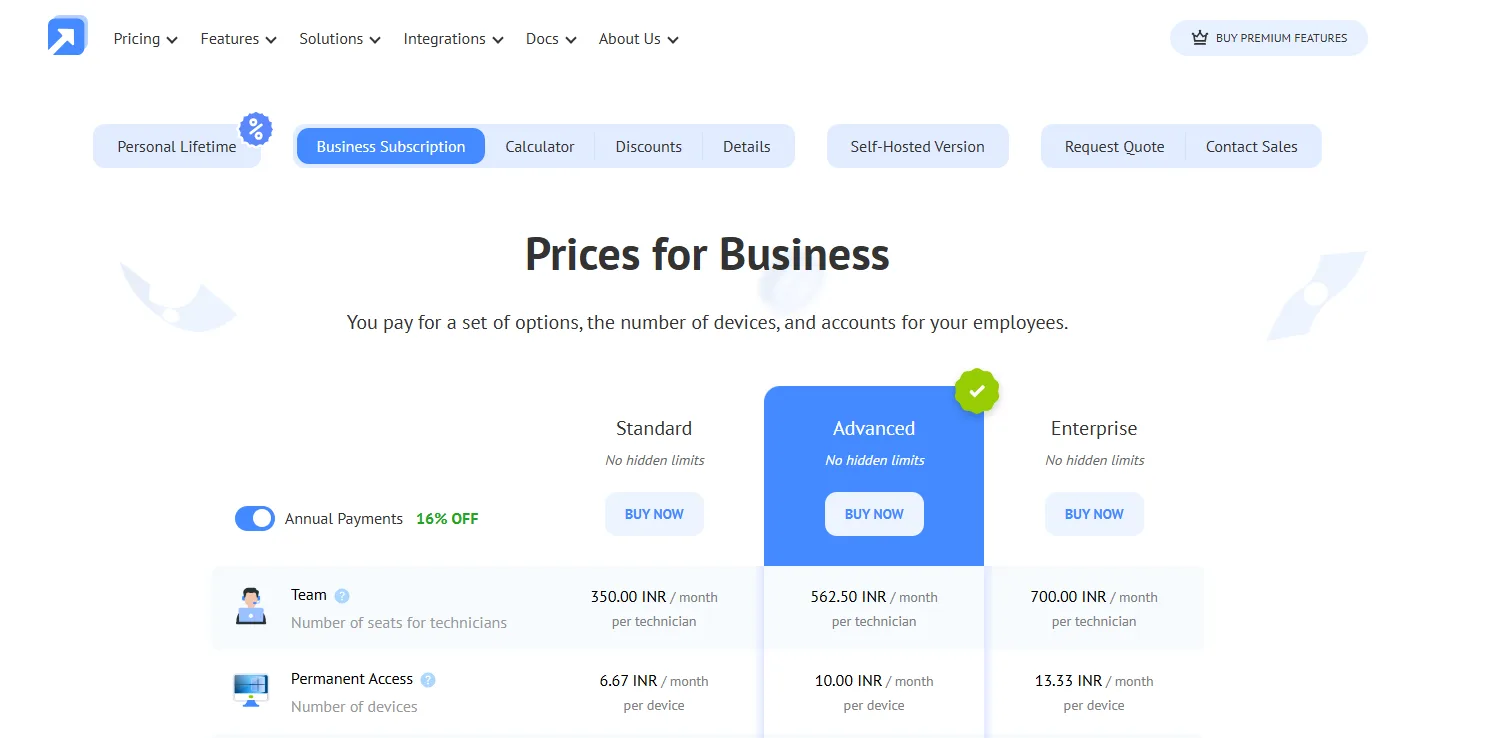Click Number of seats for technicians text
Screen dimensions: 1490x738
[399, 622]
